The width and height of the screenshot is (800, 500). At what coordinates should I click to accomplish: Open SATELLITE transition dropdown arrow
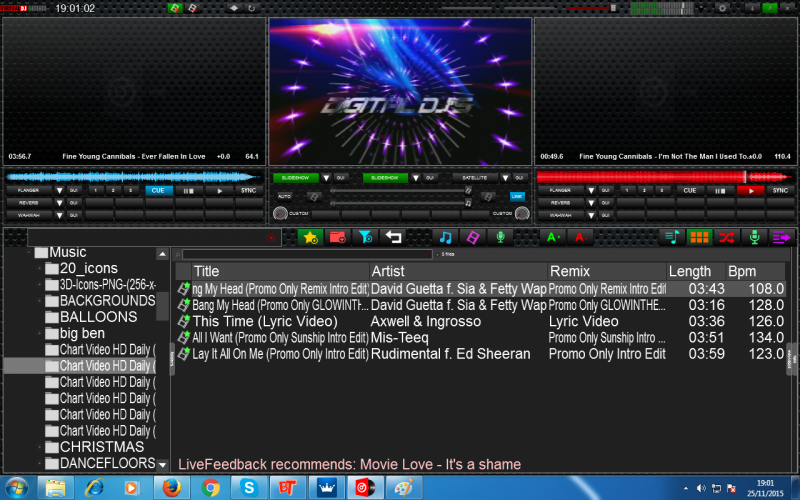tap(505, 178)
